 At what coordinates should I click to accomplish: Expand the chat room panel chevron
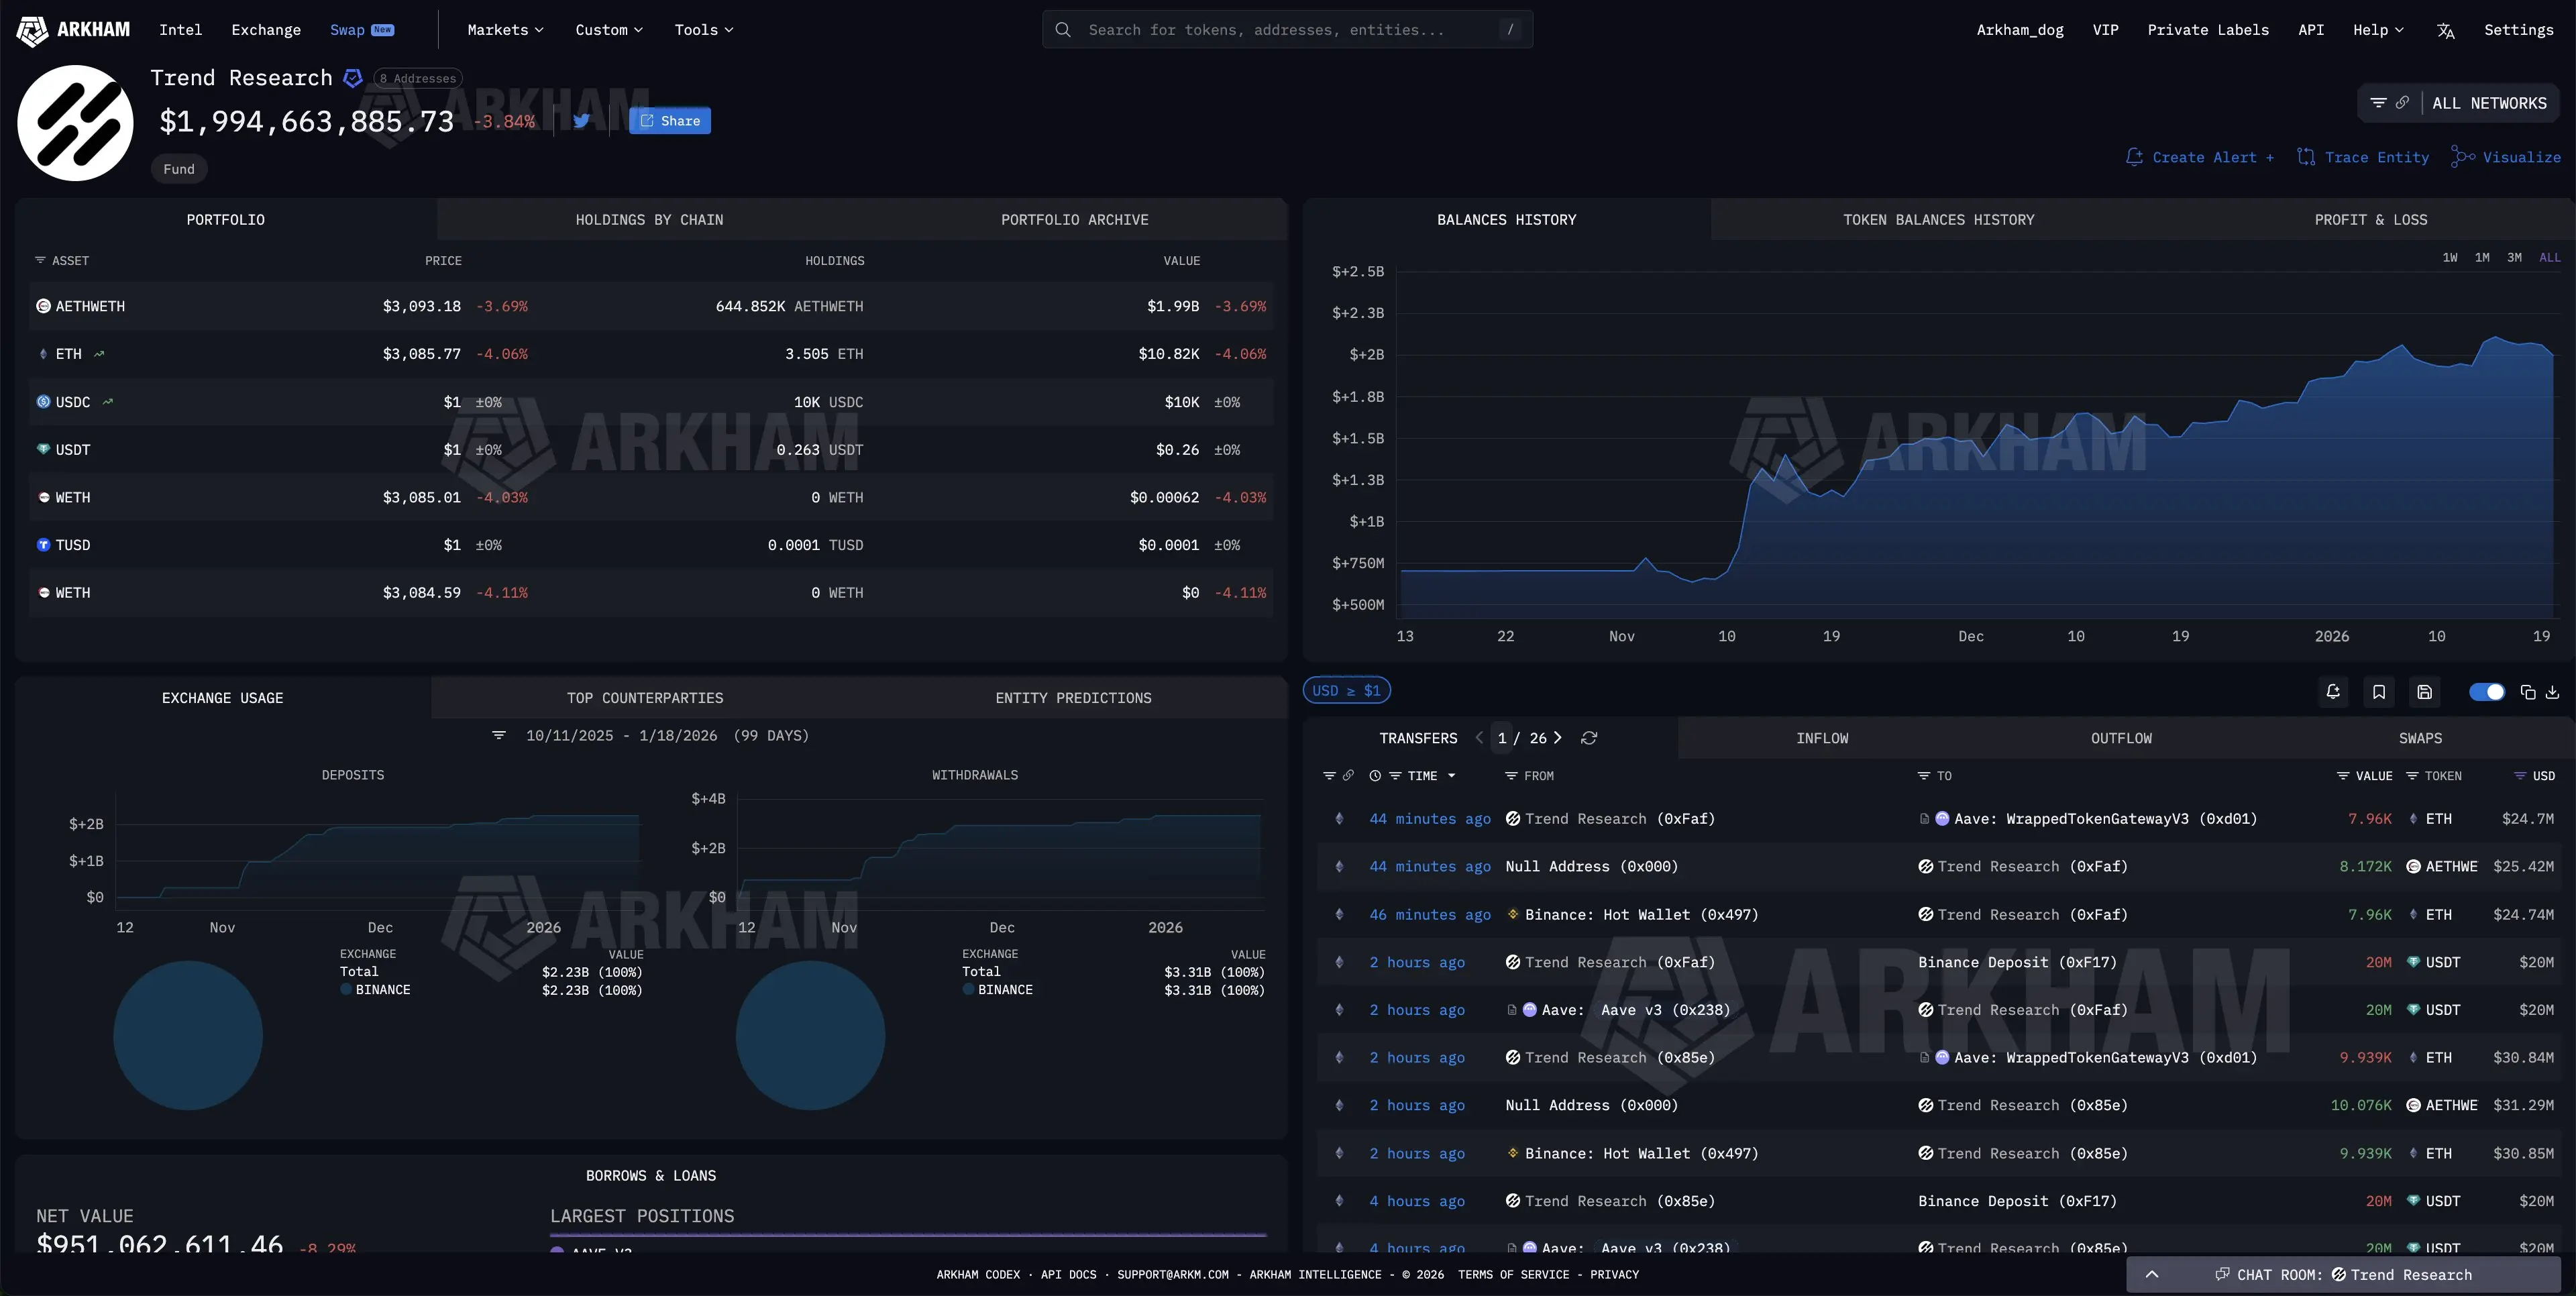pyautogui.click(x=2152, y=1274)
